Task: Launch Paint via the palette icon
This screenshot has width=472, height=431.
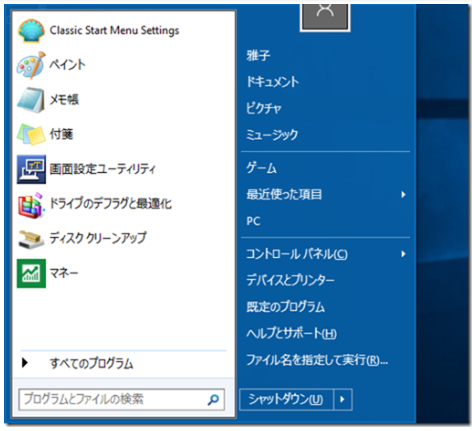Action: 31,65
